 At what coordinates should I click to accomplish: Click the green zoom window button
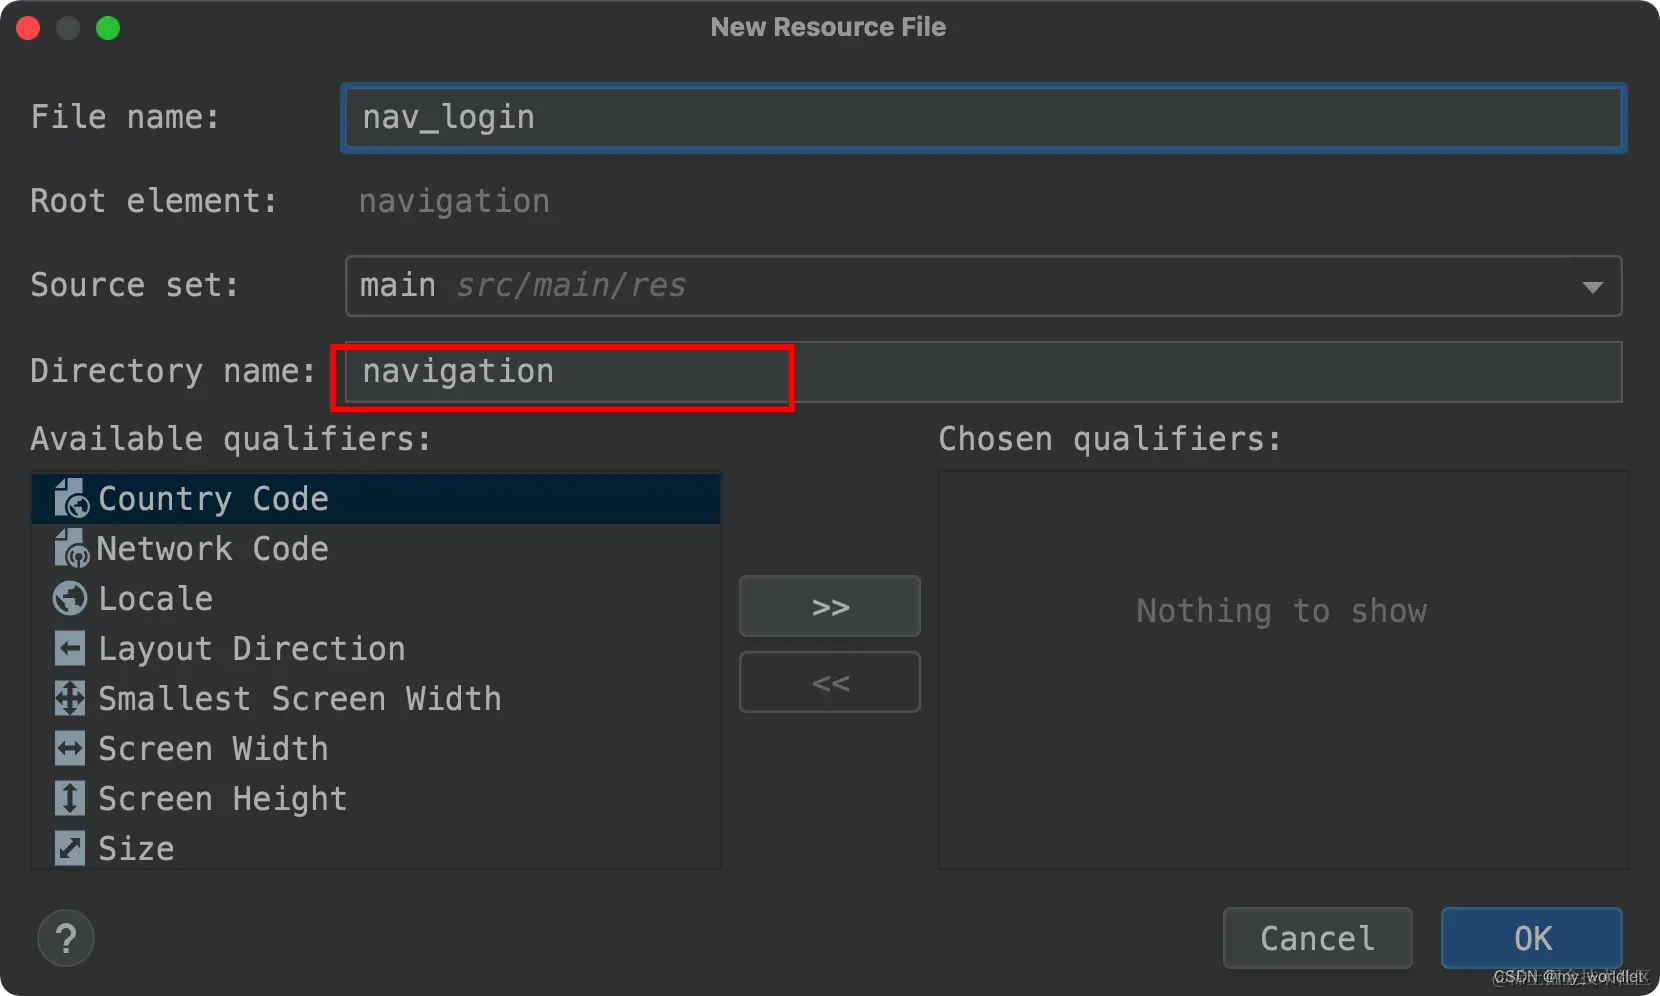108,28
